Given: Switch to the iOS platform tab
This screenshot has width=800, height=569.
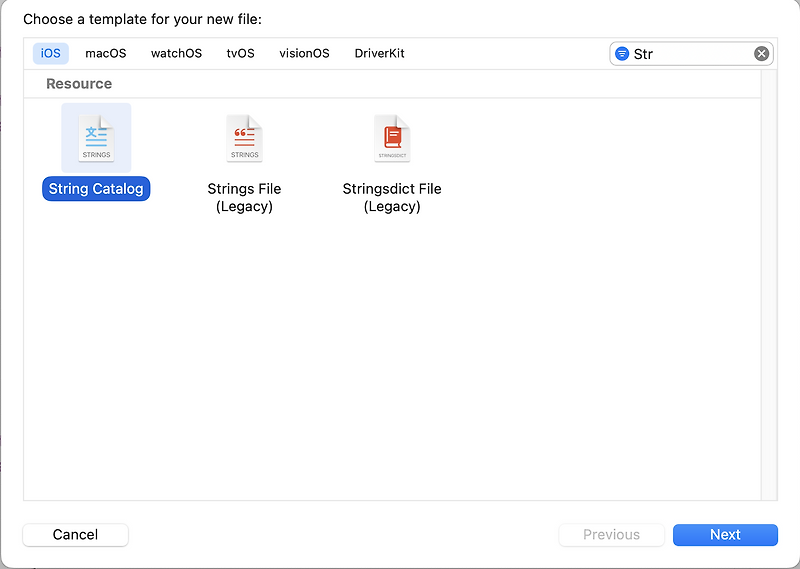Looking at the screenshot, I should coord(51,53).
